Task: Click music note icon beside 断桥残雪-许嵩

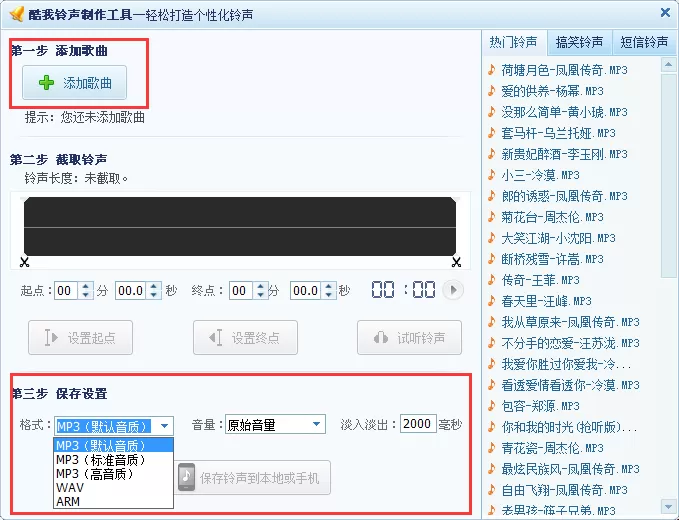Action: click(491, 259)
